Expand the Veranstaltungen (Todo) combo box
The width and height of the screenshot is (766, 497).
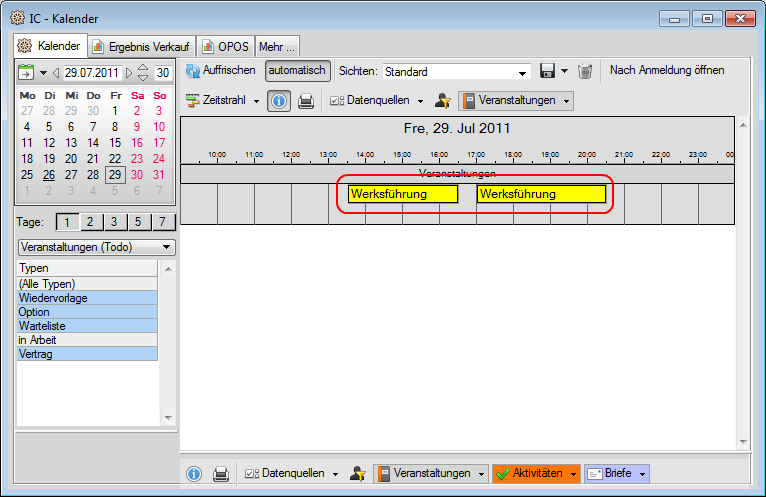click(96, 247)
